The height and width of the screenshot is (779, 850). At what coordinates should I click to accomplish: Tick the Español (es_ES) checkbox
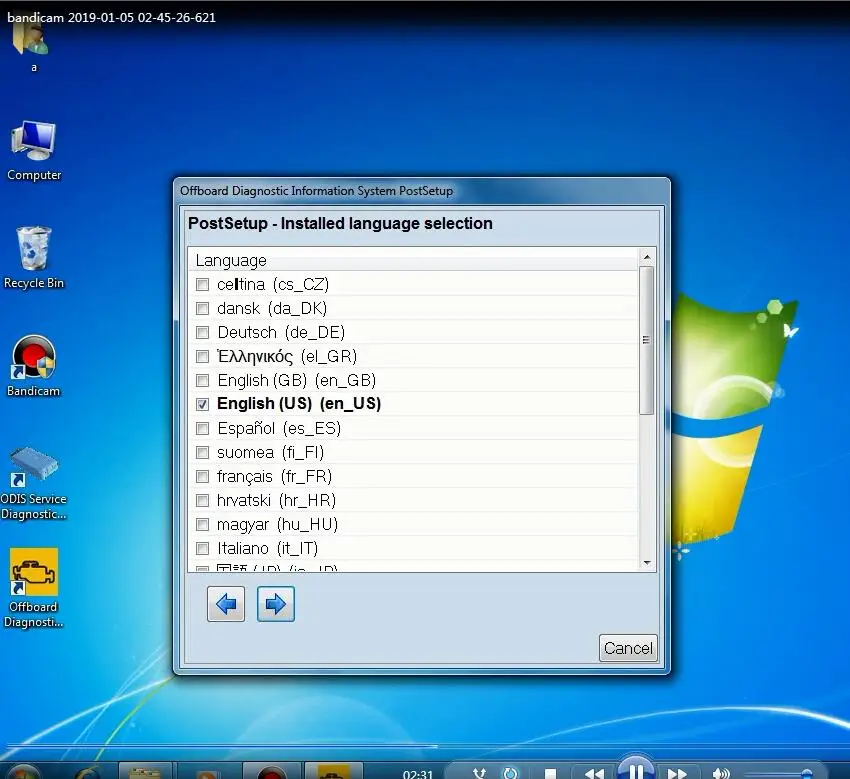202,428
